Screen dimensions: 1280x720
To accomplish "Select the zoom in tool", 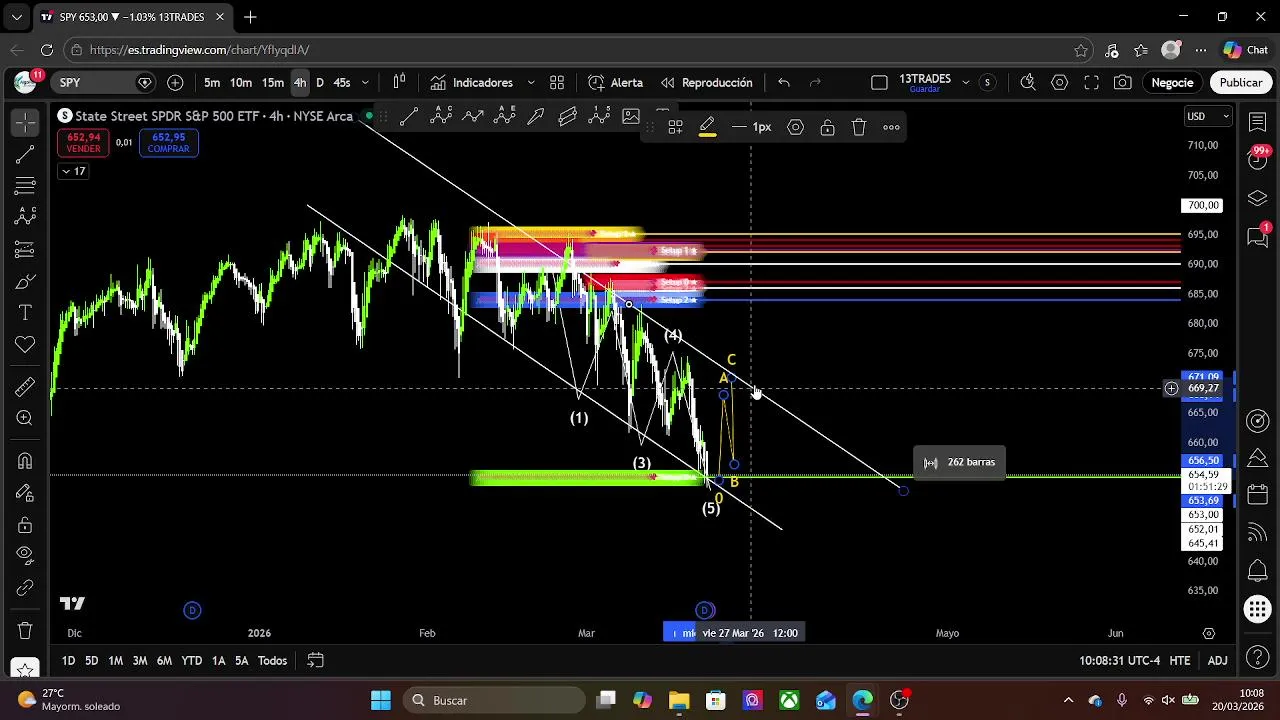I will pos(25,419).
